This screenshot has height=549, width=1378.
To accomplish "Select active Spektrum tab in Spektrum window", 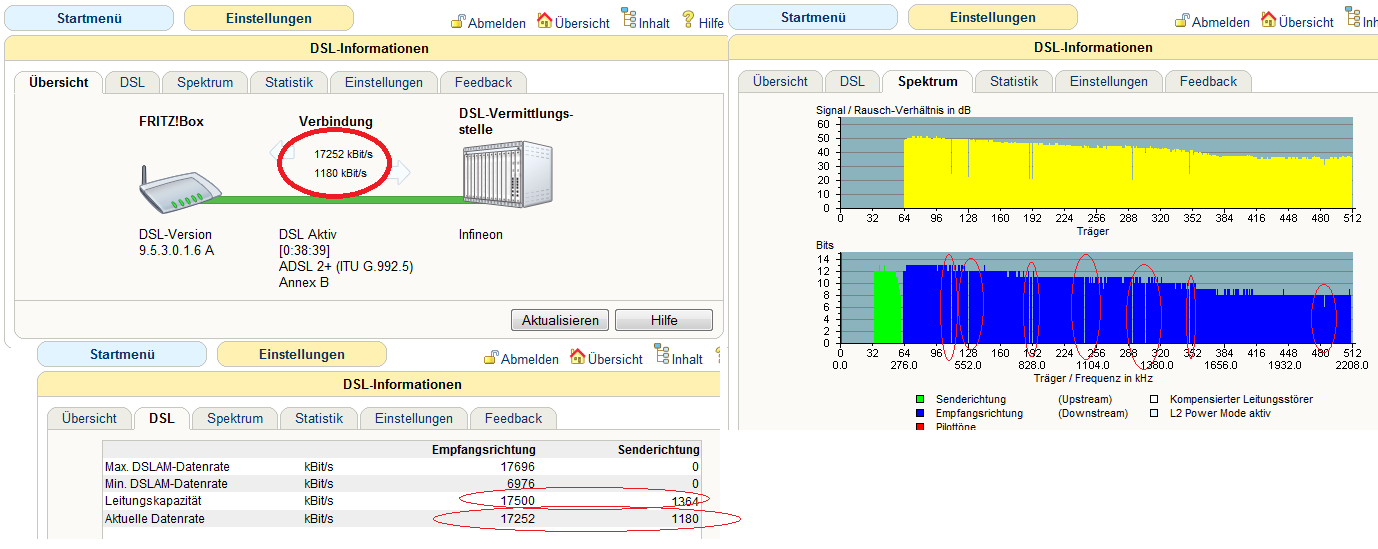I will click(x=927, y=81).
